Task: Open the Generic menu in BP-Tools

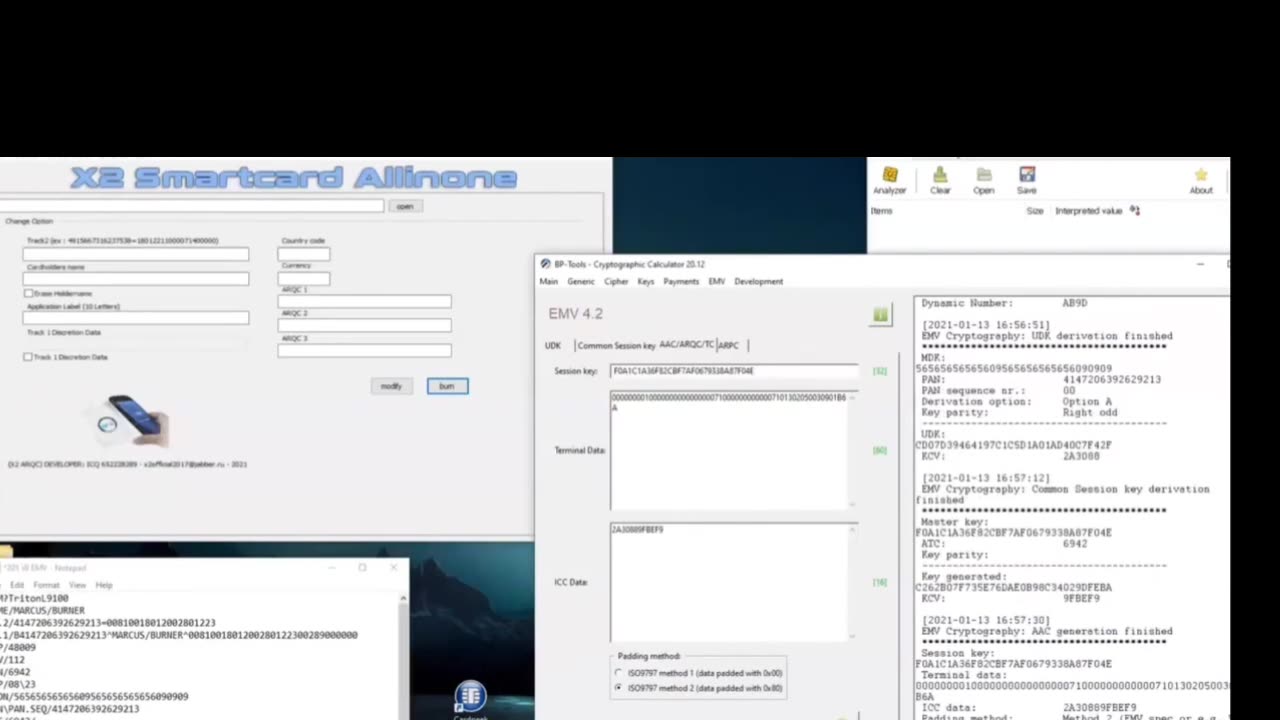Action: (x=581, y=281)
